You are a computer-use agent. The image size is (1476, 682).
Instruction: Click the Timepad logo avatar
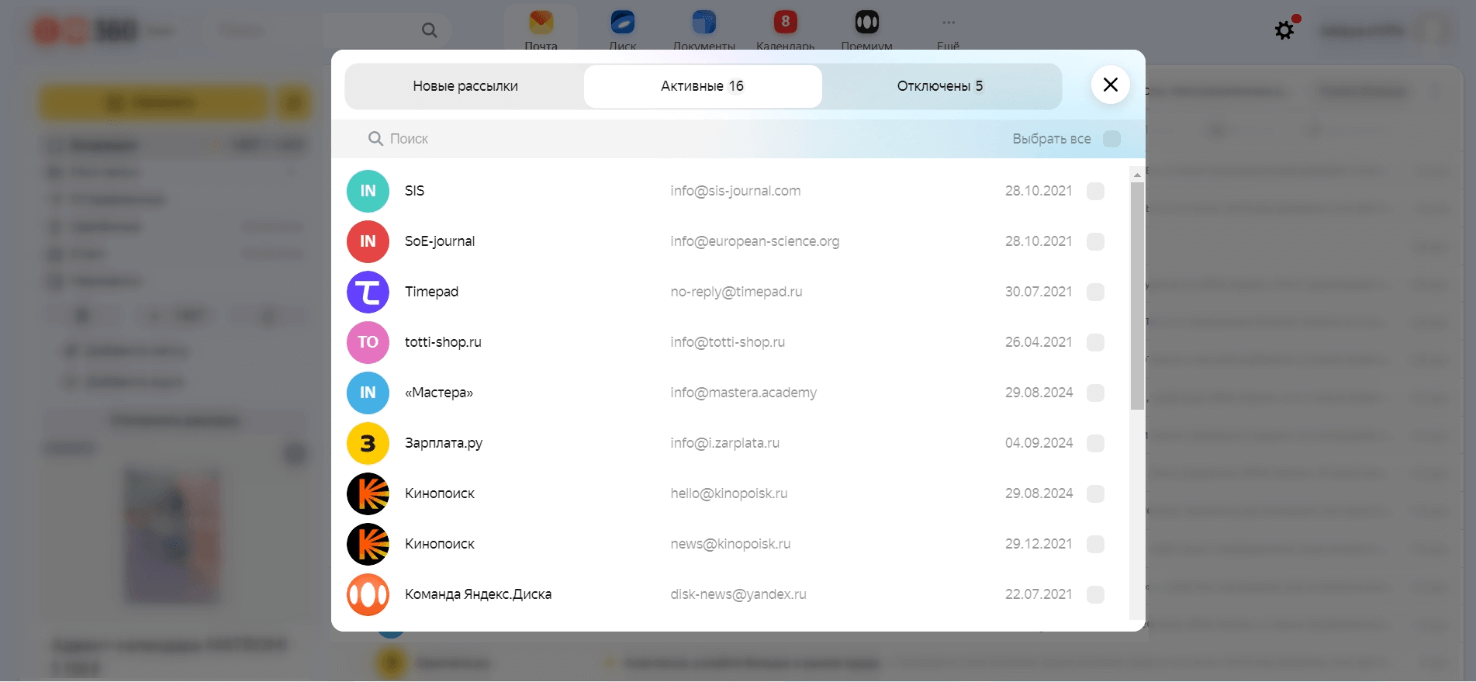pos(368,292)
